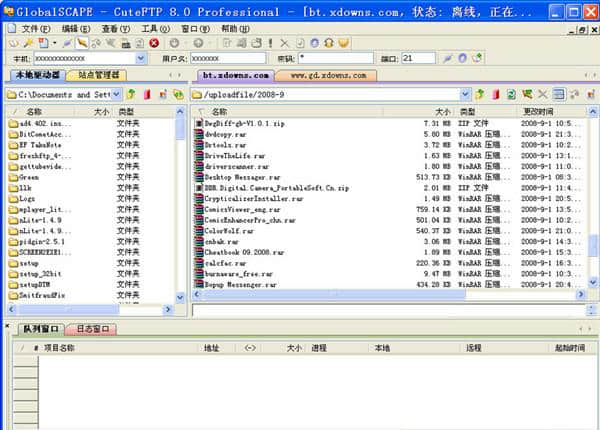Screen dimensions: 600x430
Task: Expand the remote path /uploadfile/2008-9 dropdown
Action: tap(465, 94)
